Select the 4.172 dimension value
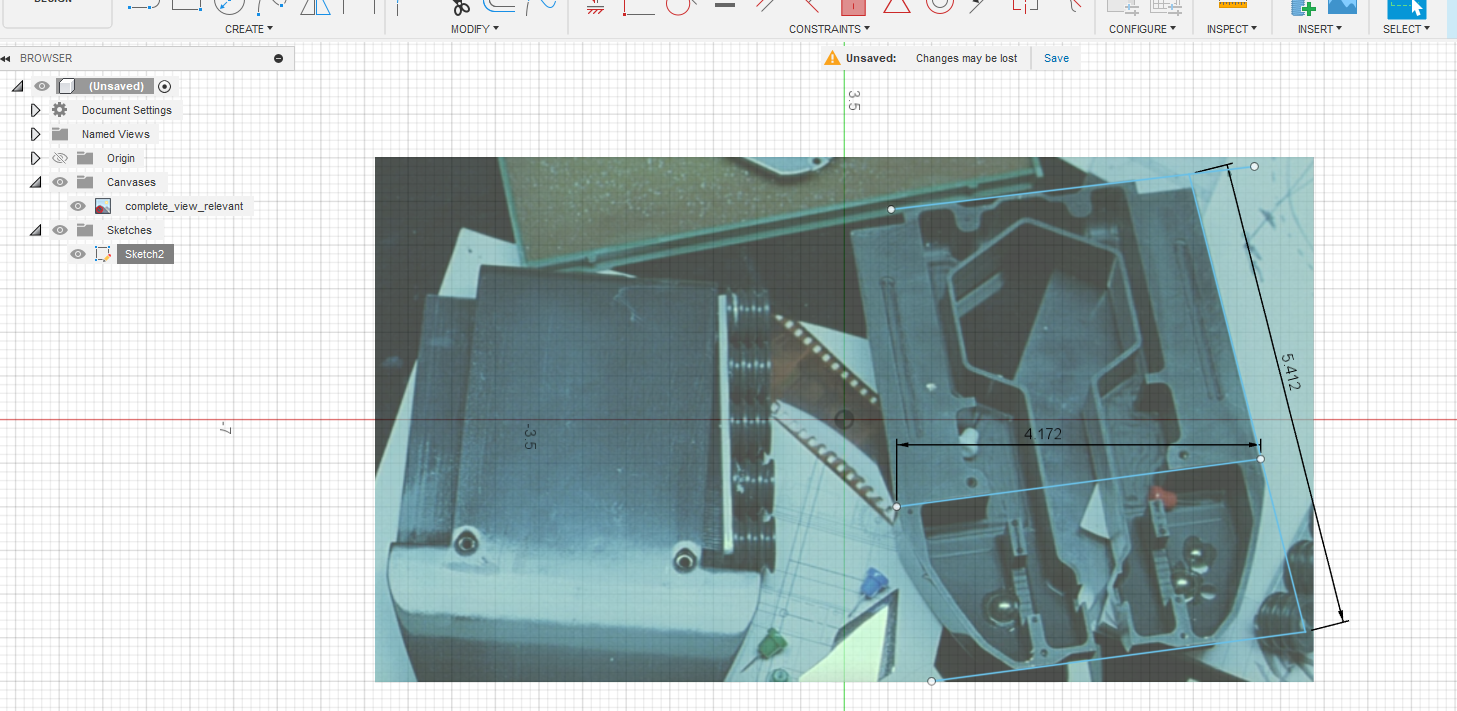This screenshot has height=711, width=1457. click(x=1043, y=433)
